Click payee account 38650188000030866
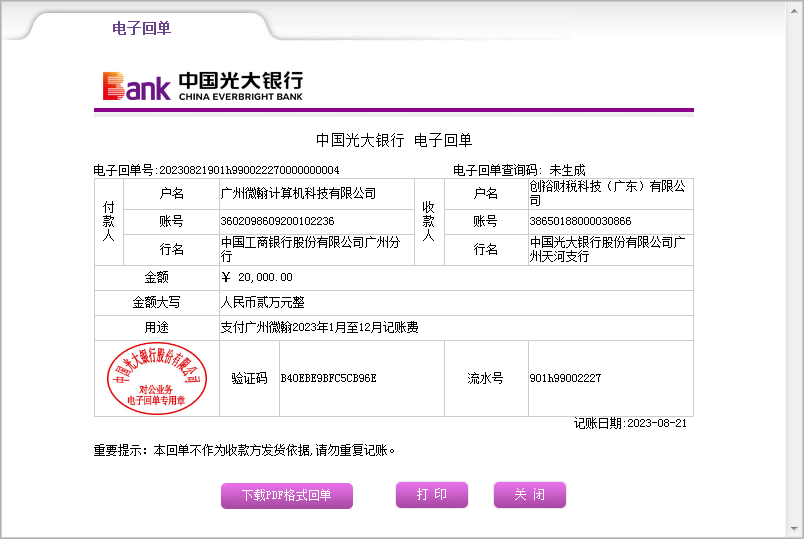This screenshot has width=804, height=539. 580,221
